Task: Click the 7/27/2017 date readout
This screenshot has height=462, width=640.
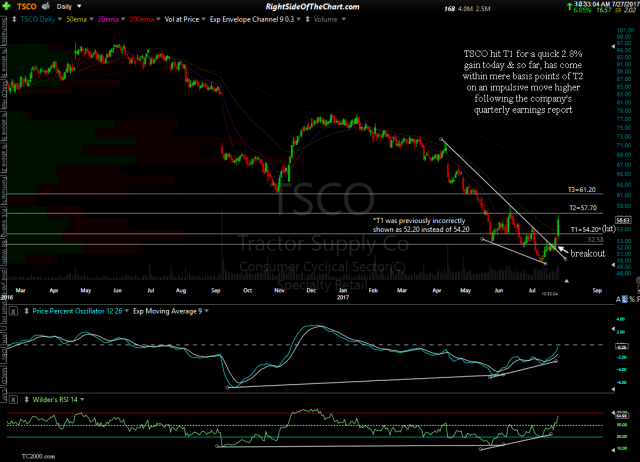Action: point(626,4)
